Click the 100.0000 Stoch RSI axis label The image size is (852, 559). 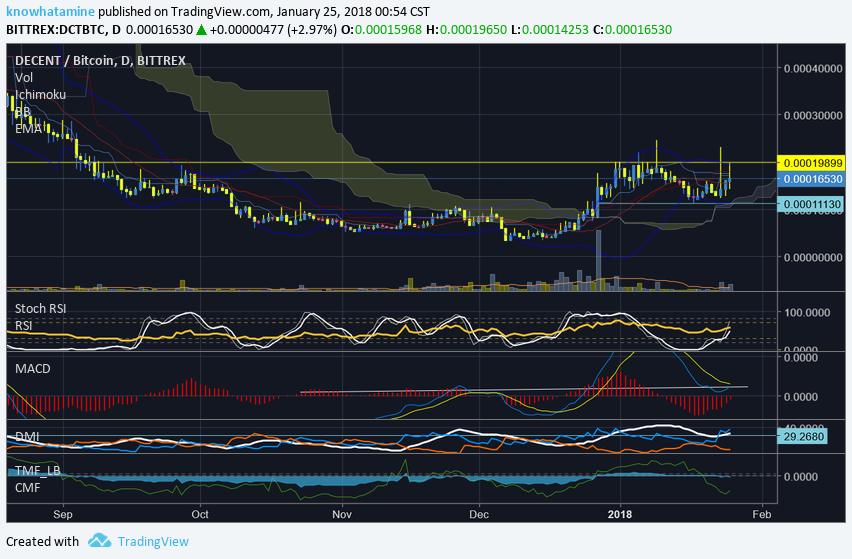tap(806, 312)
